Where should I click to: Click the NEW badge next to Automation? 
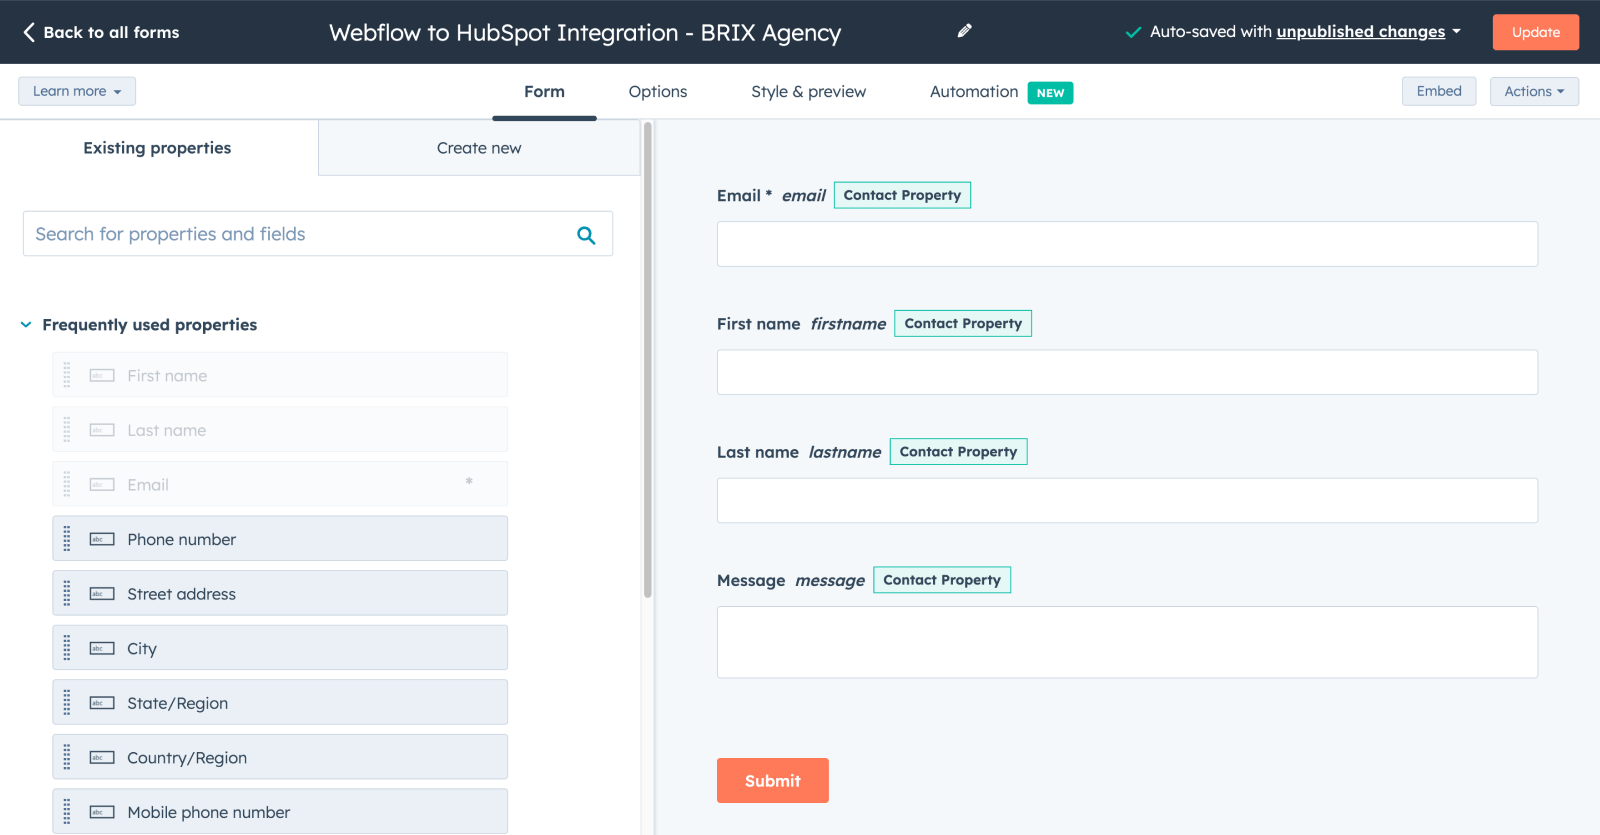pos(1050,93)
